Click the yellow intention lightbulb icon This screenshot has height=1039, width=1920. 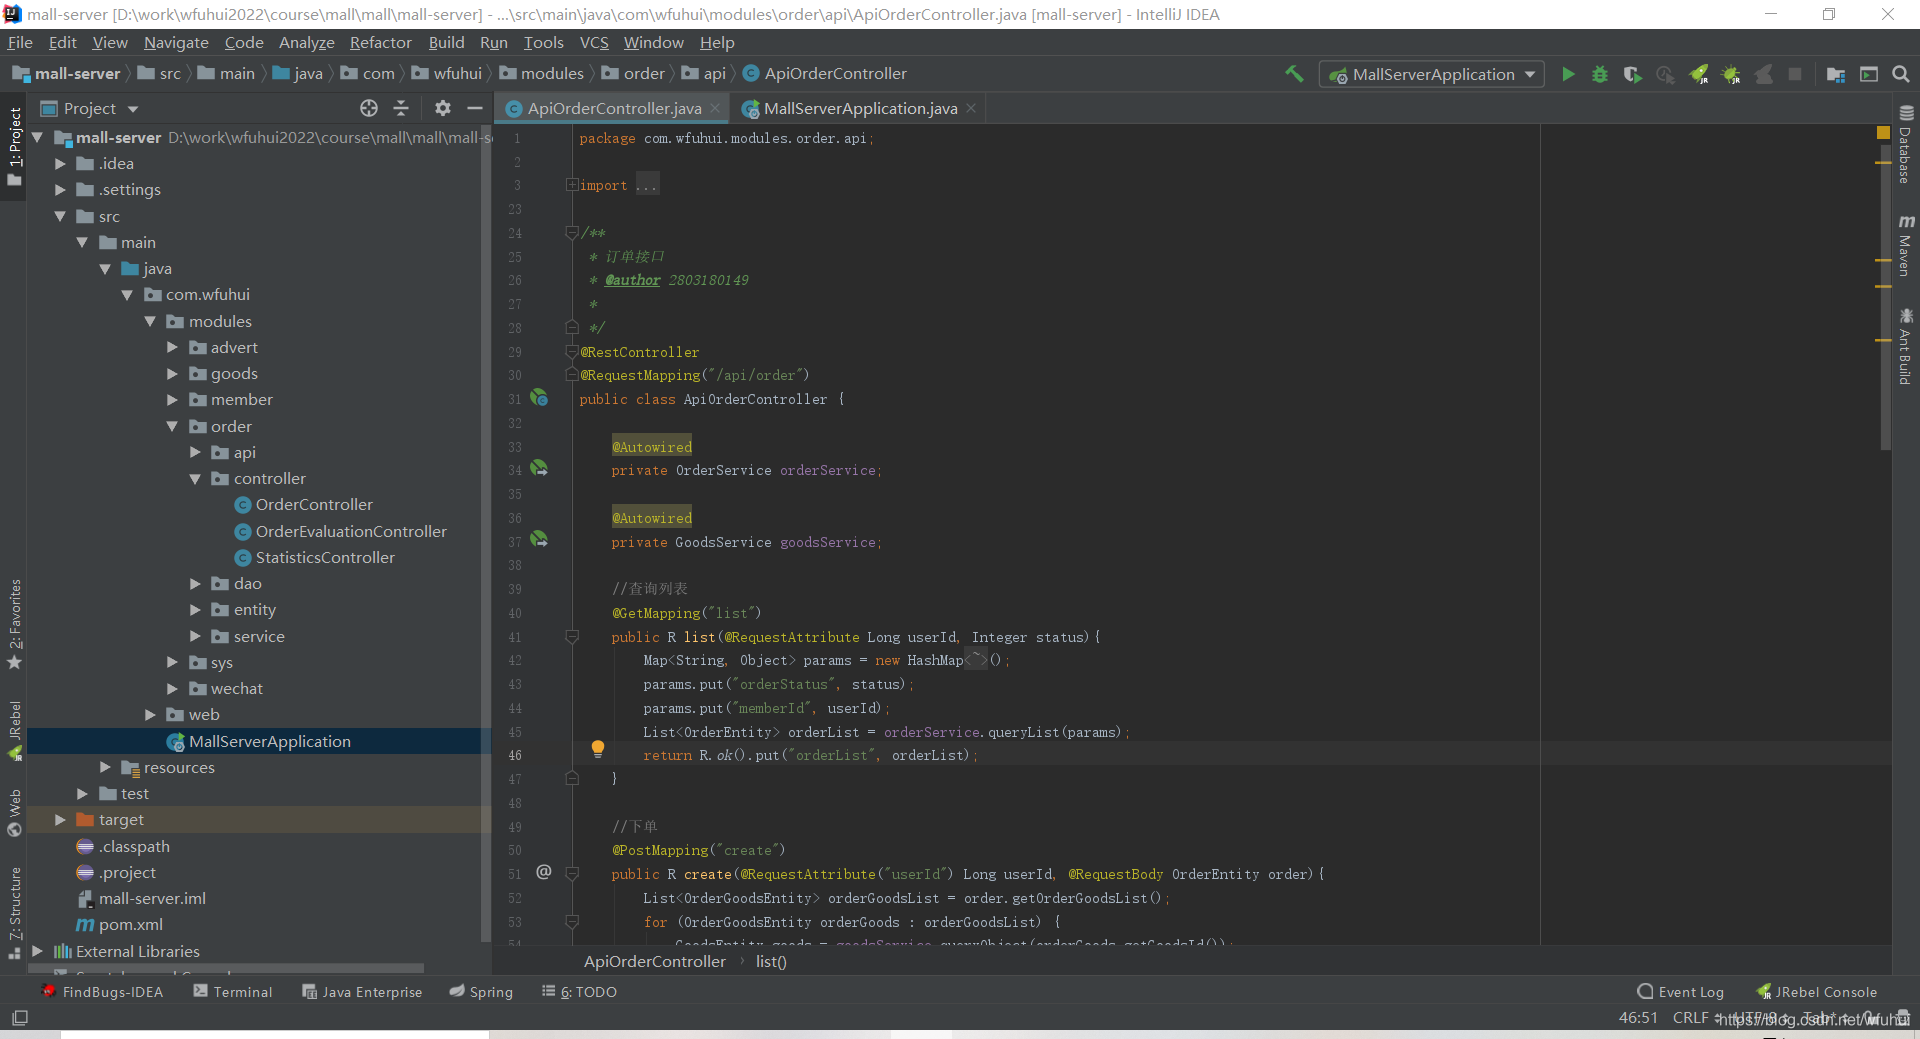point(597,749)
